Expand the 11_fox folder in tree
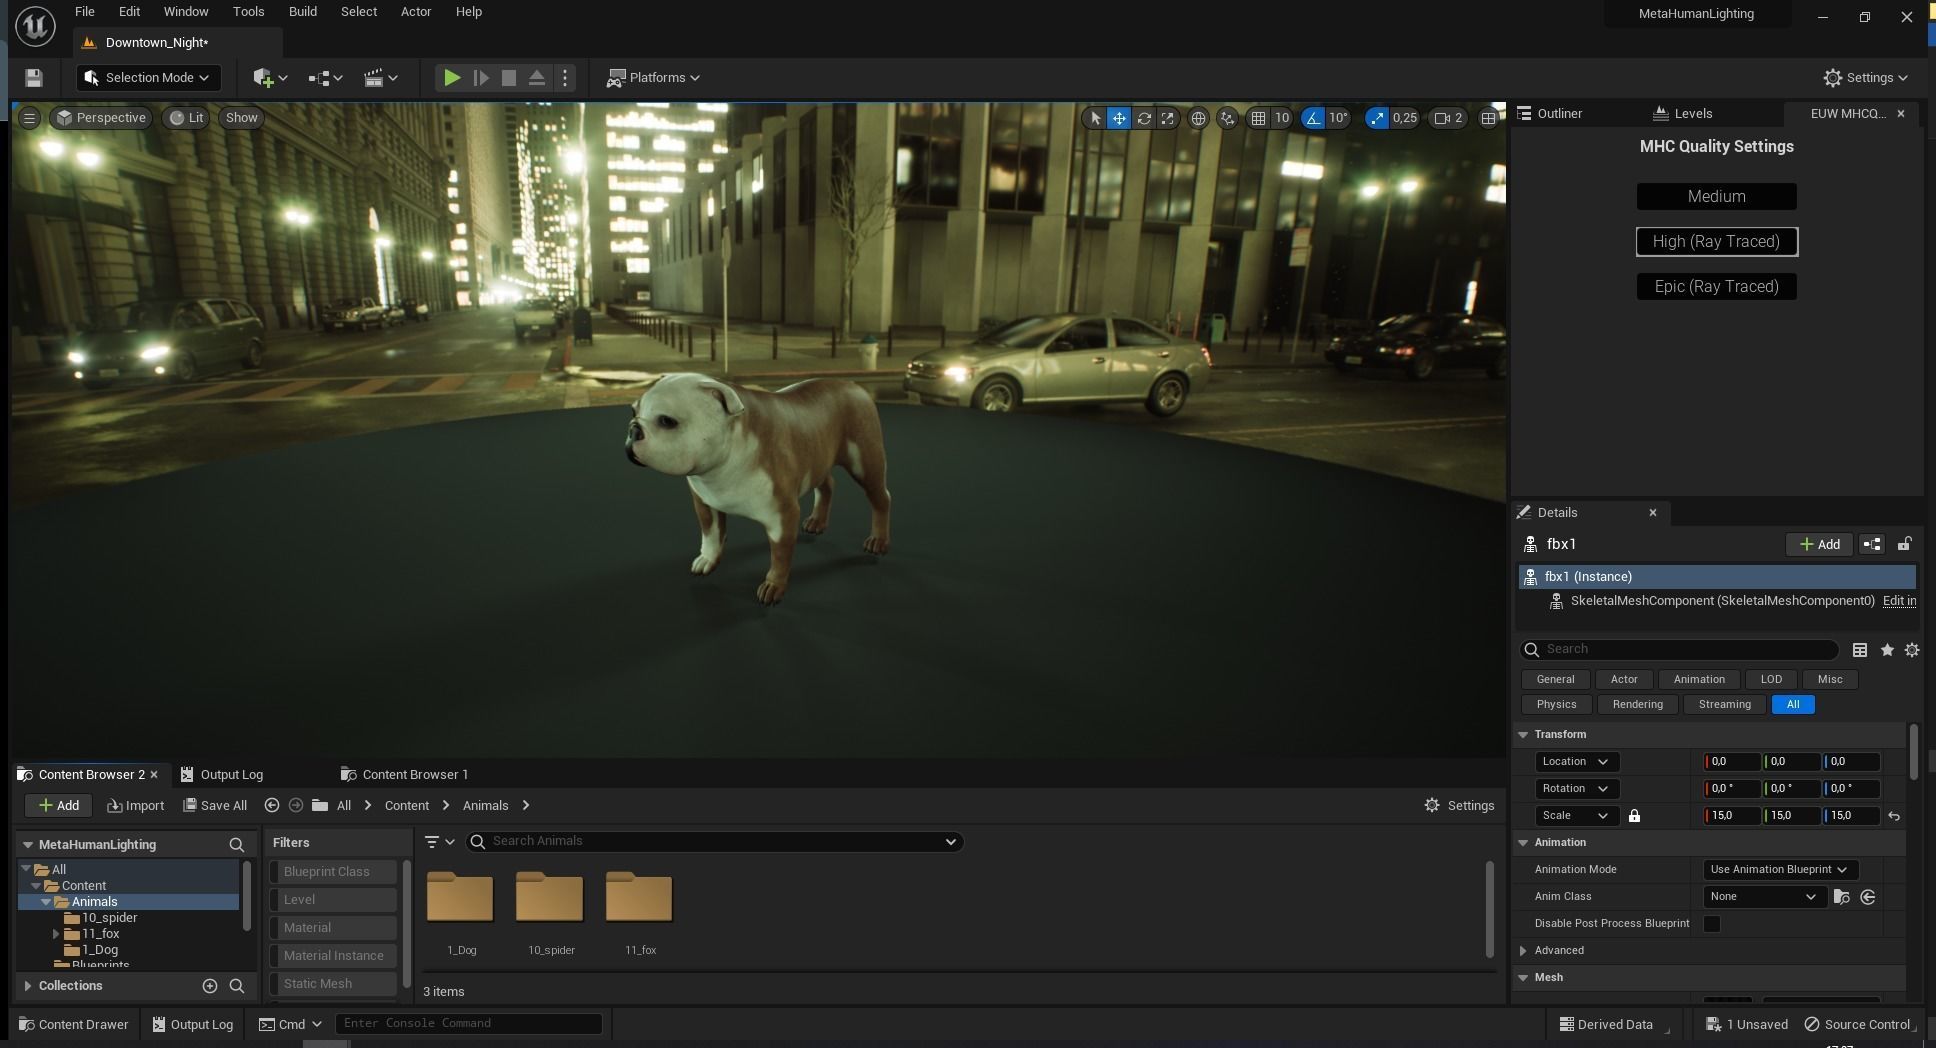 tap(56, 934)
